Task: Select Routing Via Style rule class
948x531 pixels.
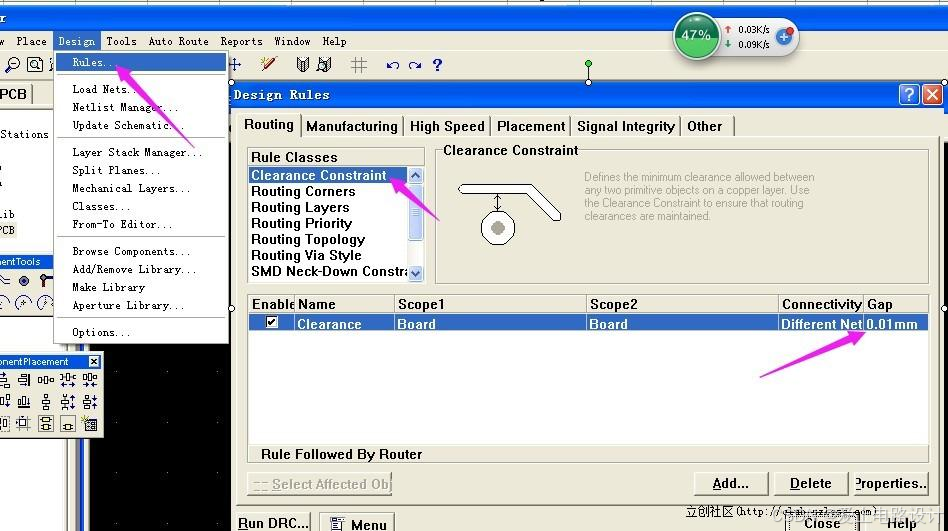Action: point(329,255)
